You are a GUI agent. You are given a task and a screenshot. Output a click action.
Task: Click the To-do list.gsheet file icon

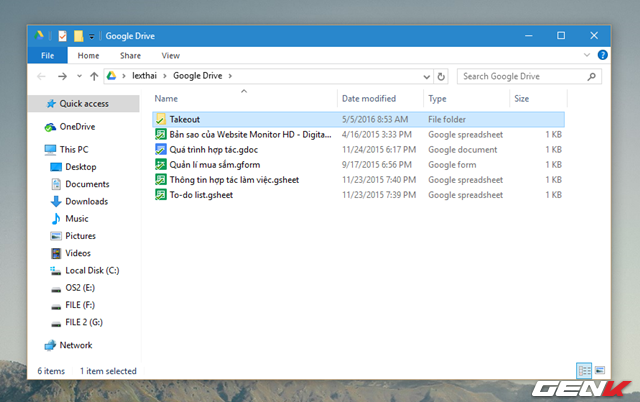[161, 194]
